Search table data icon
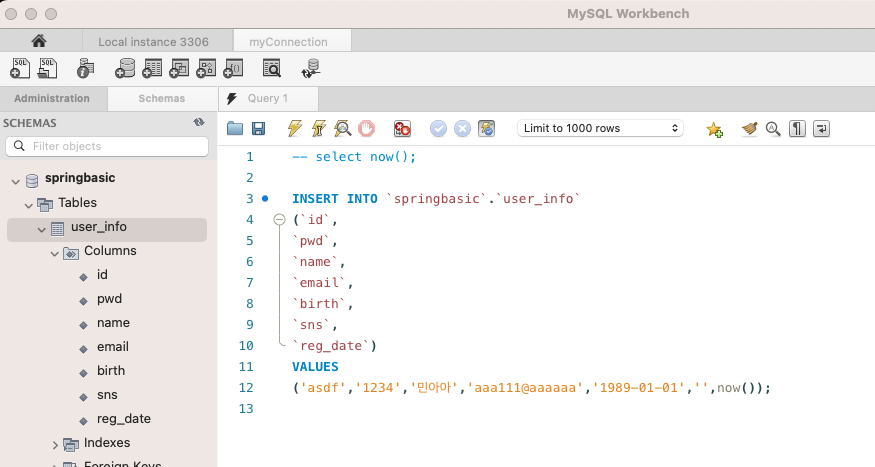875x467 pixels. (x=272, y=69)
